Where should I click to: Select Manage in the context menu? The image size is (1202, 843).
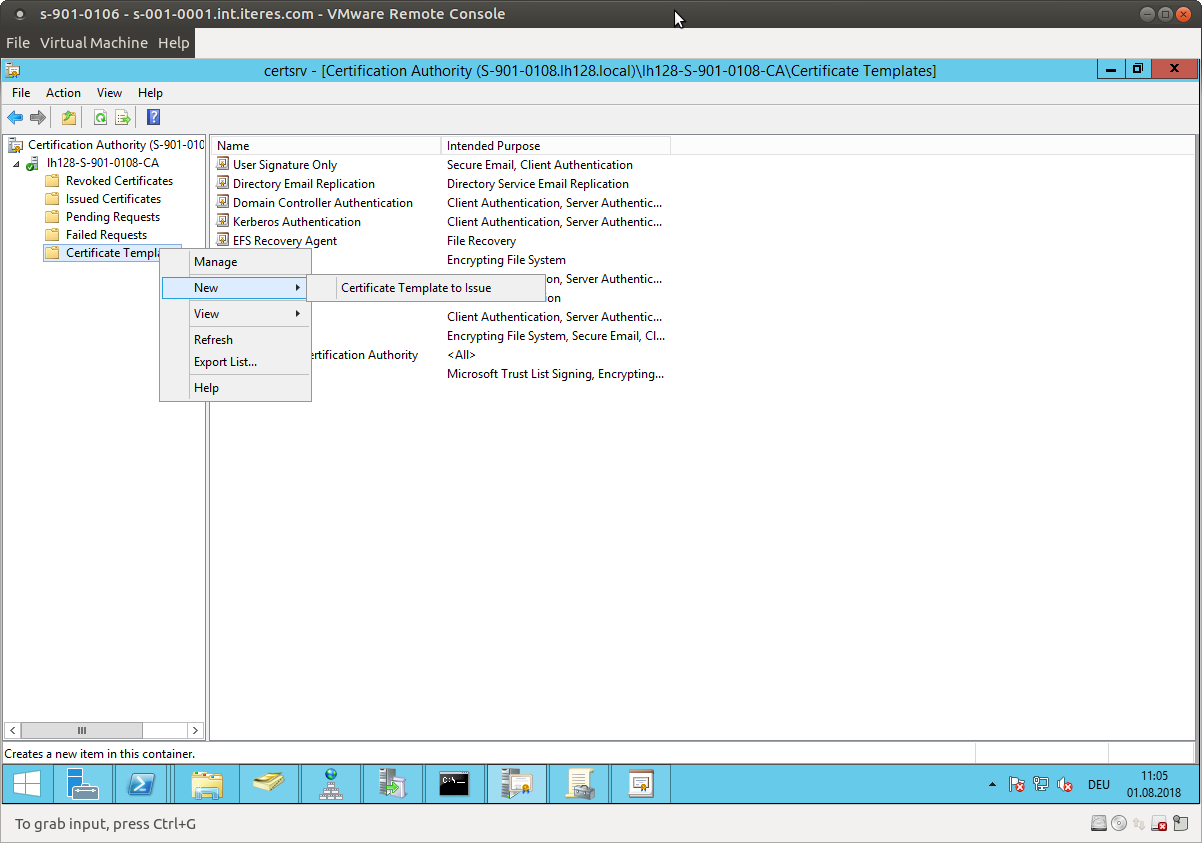[x=215, y=262]
